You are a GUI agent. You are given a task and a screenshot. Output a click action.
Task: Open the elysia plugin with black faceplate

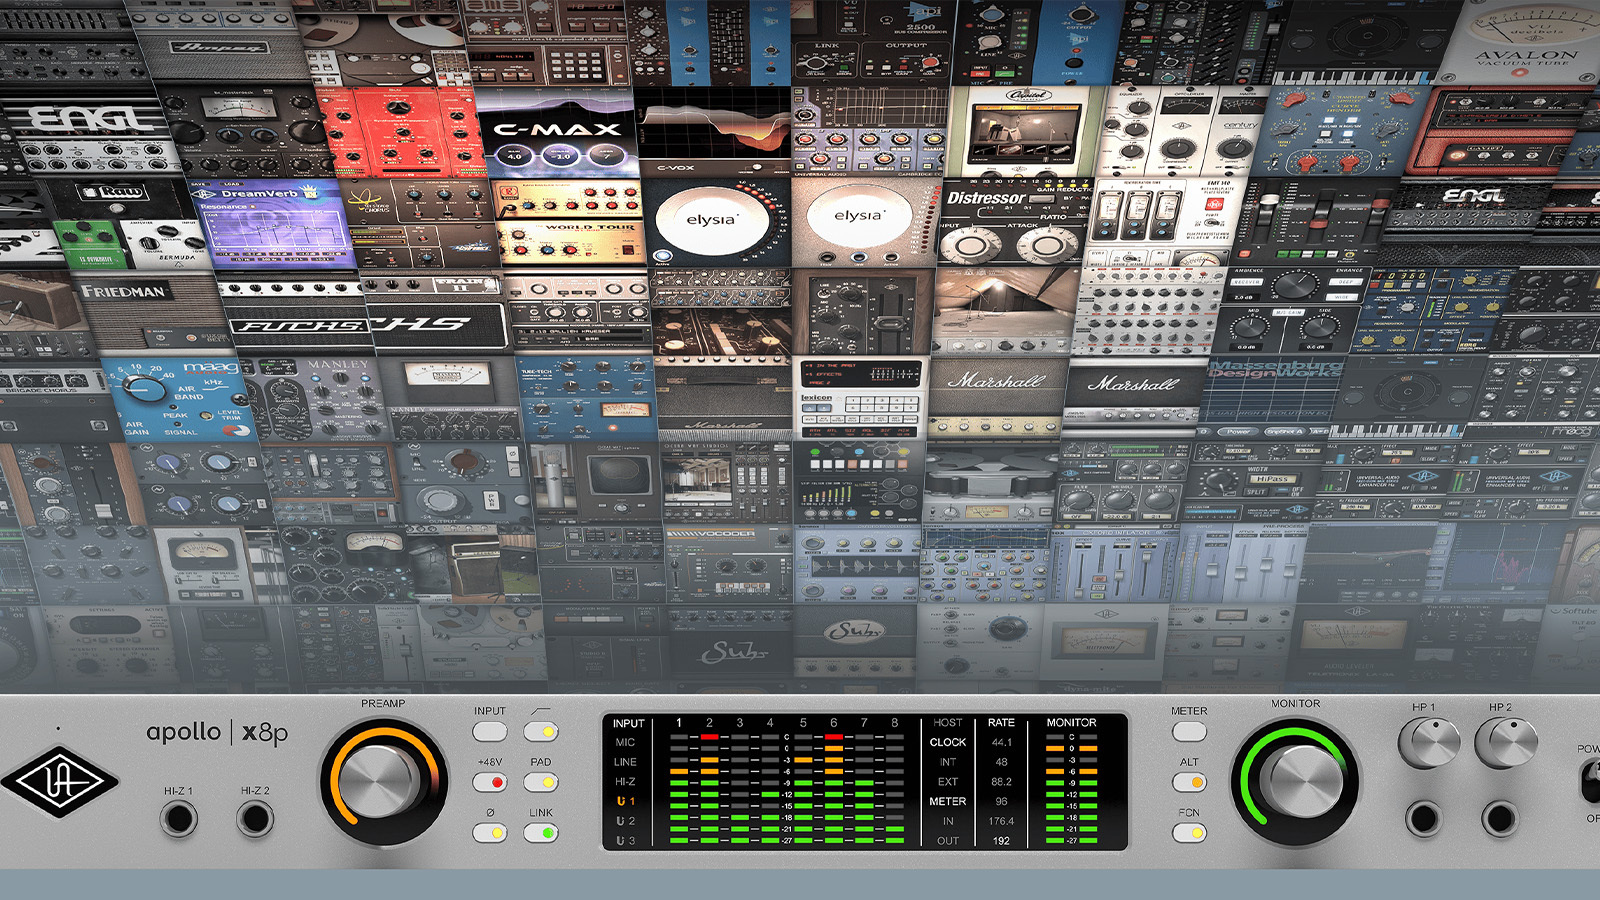pos(716,222)
